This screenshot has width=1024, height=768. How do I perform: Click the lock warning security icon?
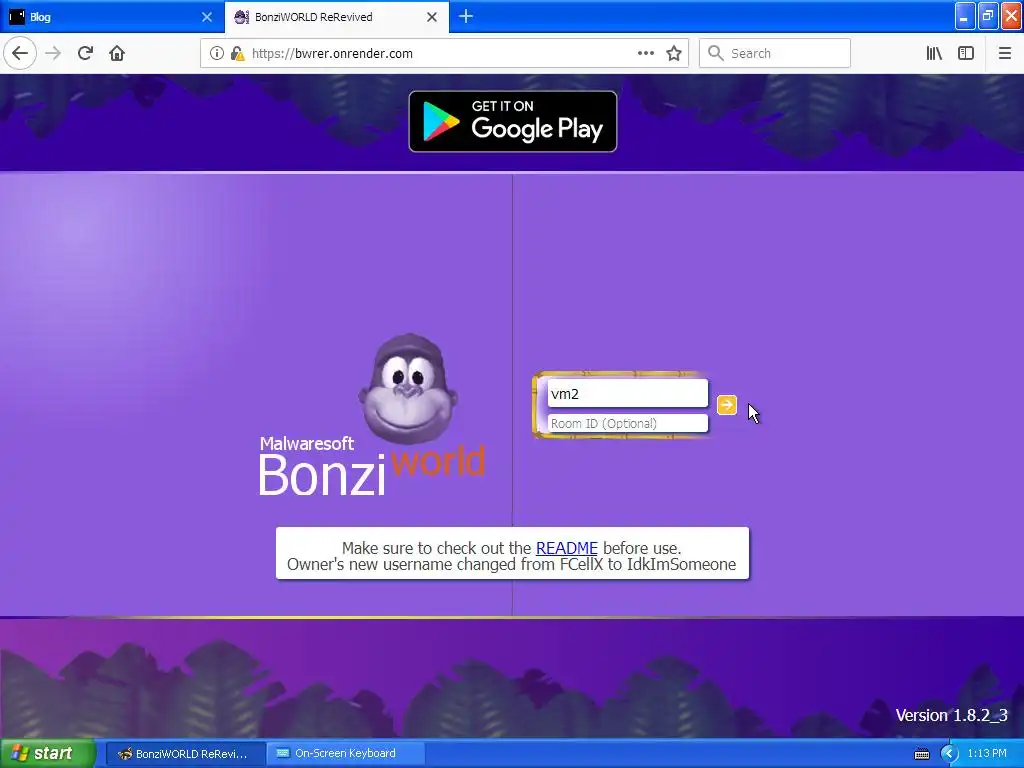(x=237, y=53)
